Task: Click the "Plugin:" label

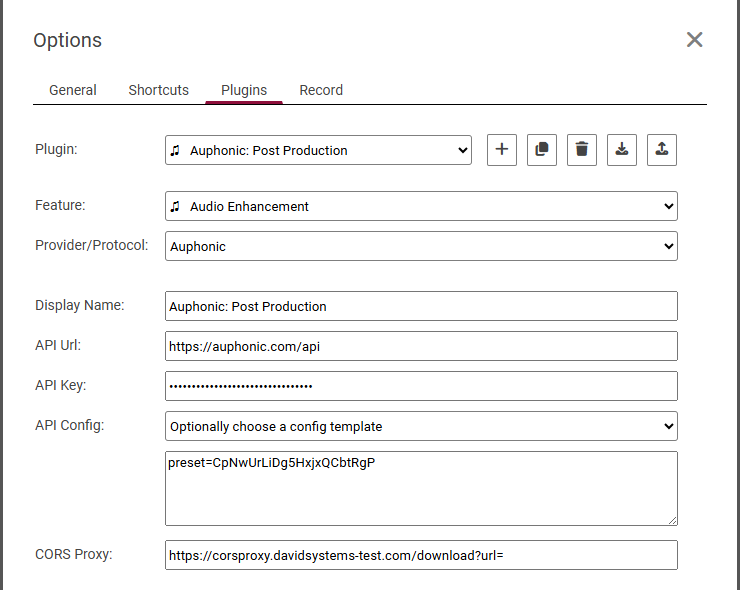Action: 56,149
